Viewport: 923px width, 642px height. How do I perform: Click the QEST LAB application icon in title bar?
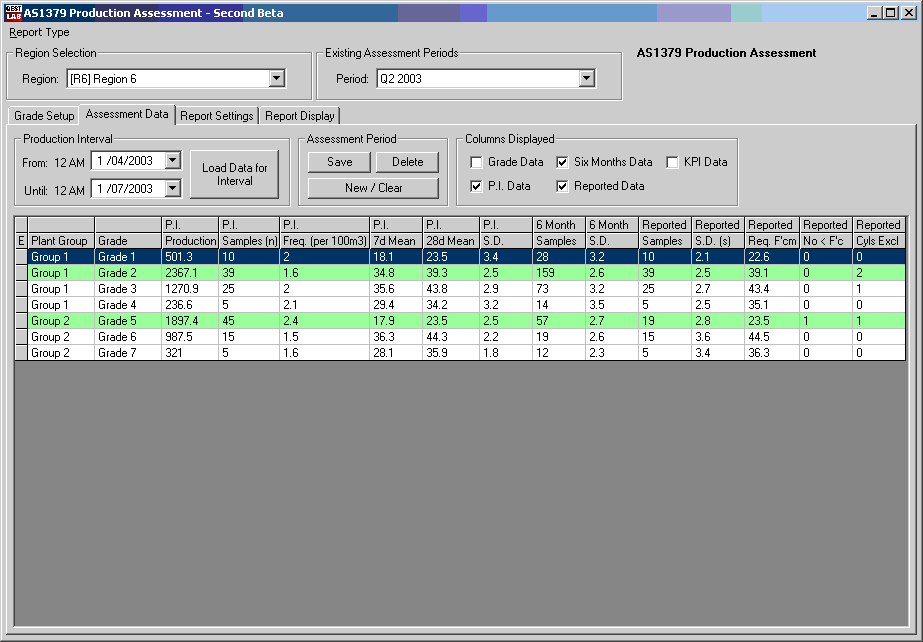[13, 13]
